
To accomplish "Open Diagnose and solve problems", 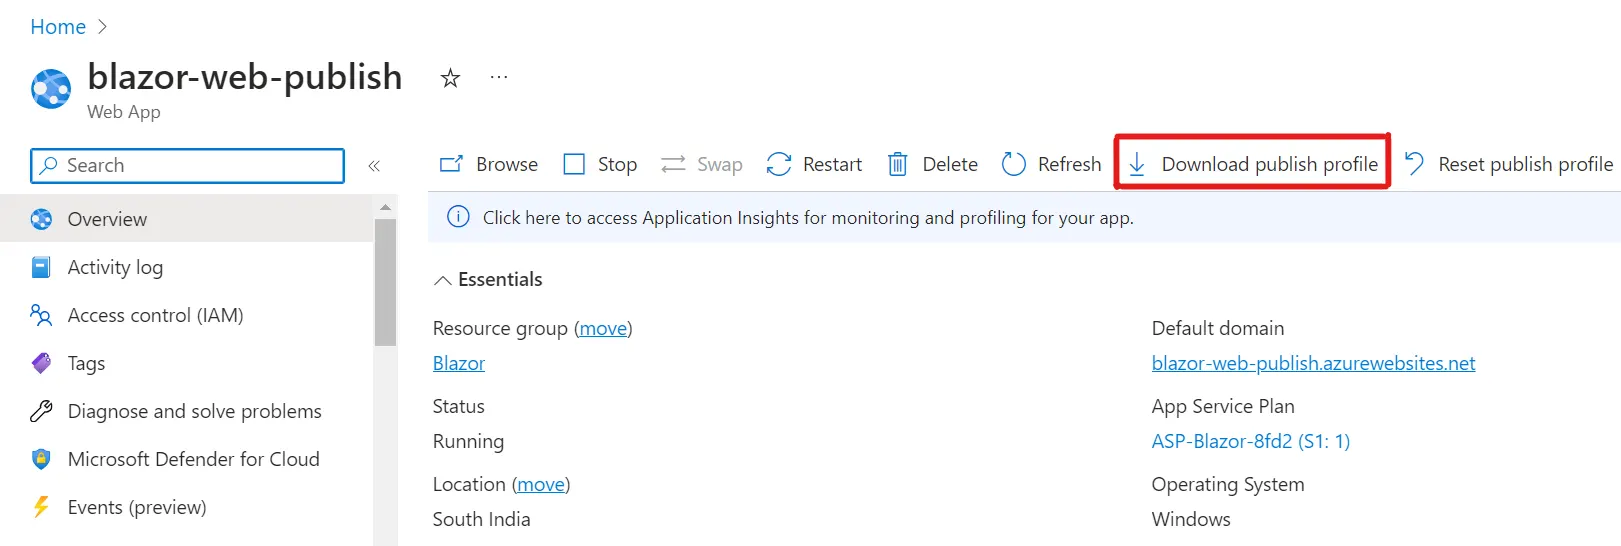I will pos(186,411).
